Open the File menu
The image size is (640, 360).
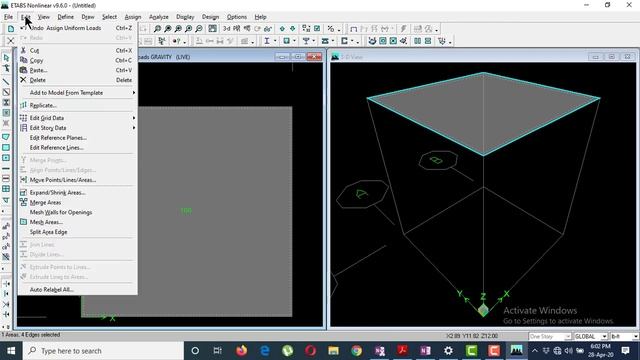(x=8, y=17)
